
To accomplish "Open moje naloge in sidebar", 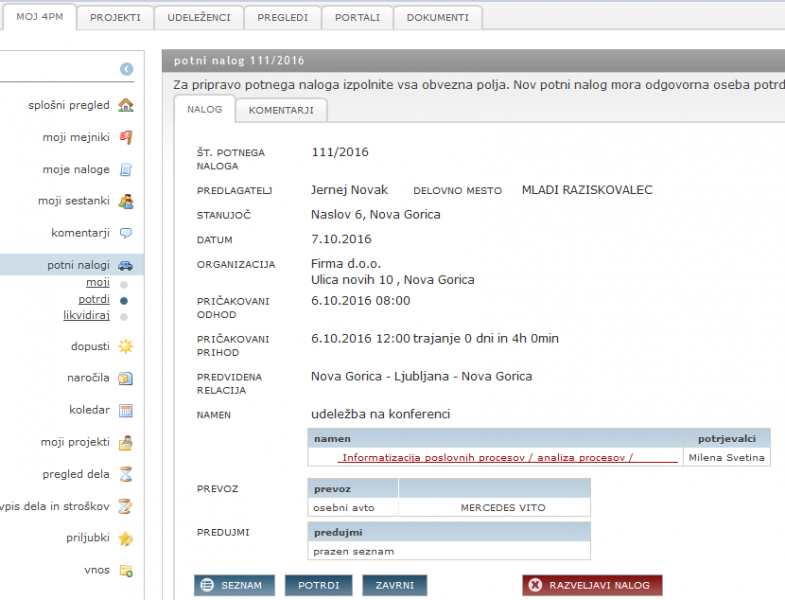I will 76,169.
